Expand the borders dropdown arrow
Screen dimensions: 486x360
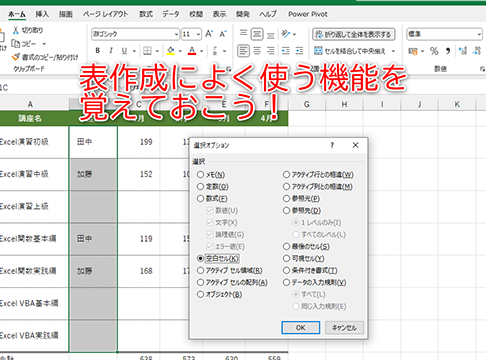[x=157, y=51]
